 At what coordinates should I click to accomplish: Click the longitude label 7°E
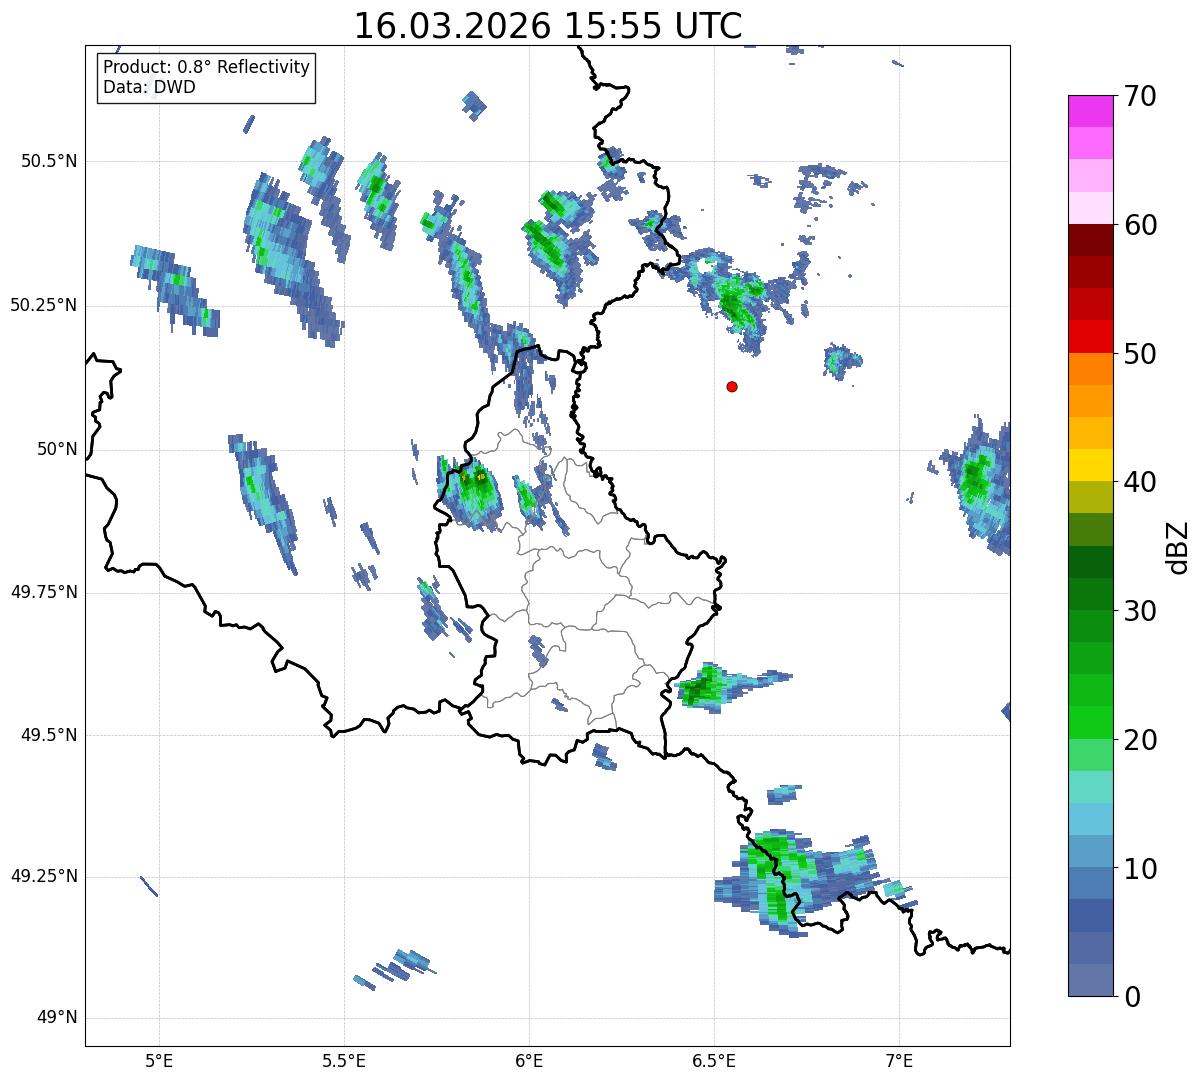coord(900,1060)
